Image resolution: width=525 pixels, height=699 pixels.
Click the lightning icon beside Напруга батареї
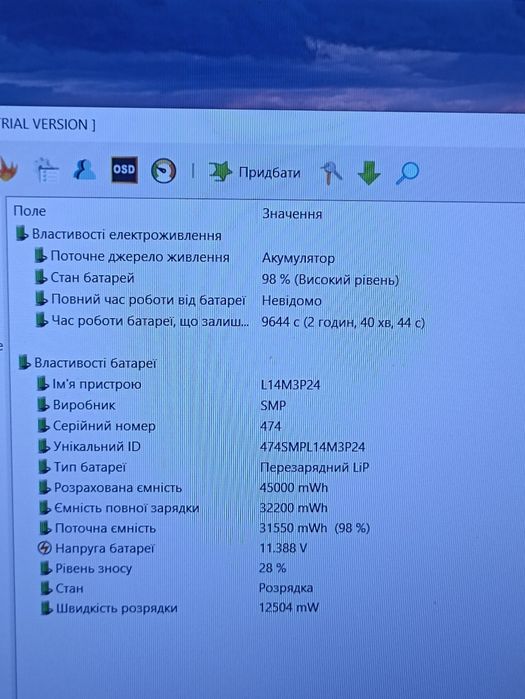pos(45,548)
